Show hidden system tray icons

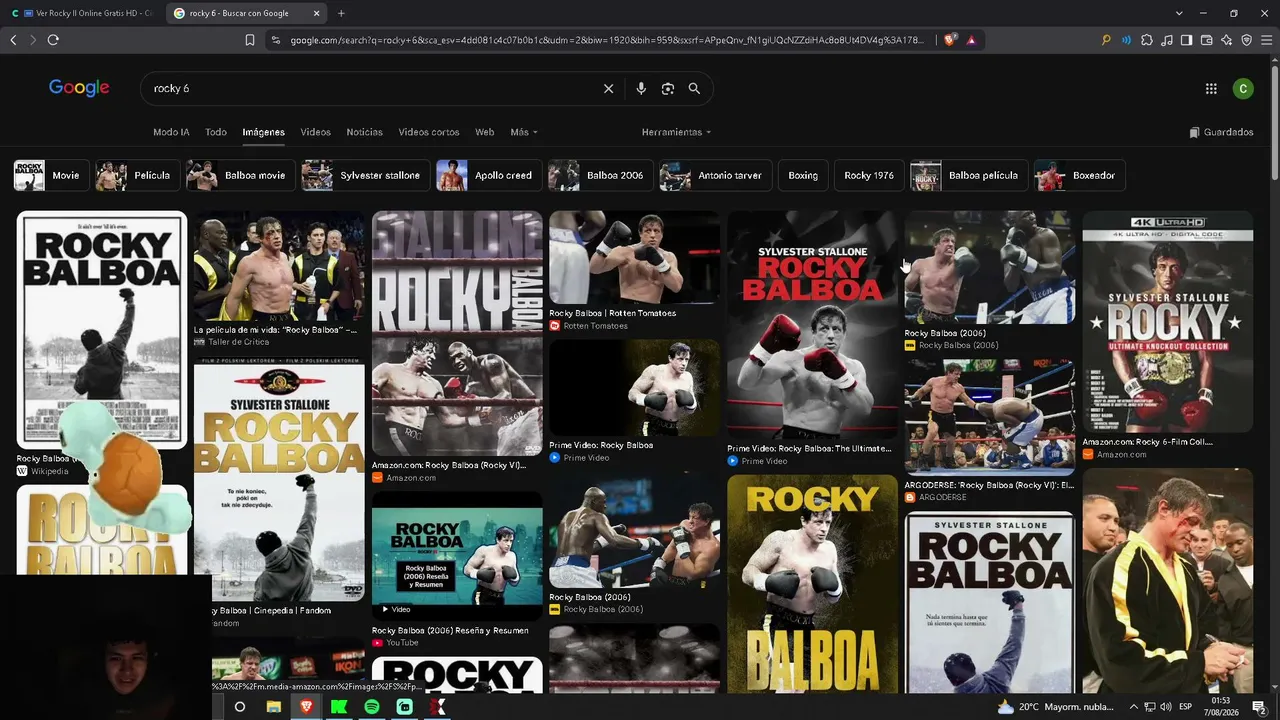pyautogui.click(x=1133, y=707)
